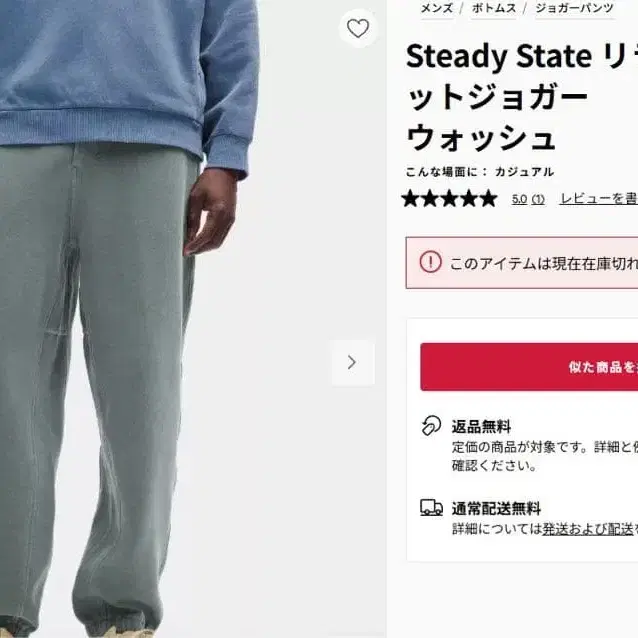Click the five-star rating display

tap(450, 199)
